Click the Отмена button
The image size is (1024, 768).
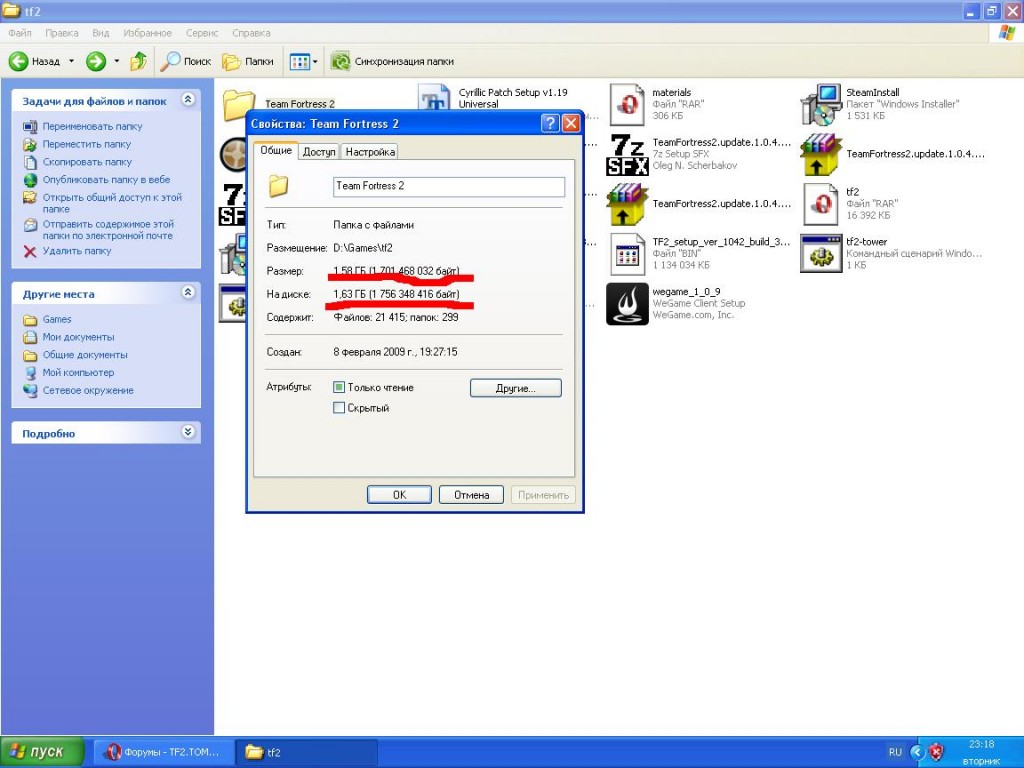[x=472, y=495]
